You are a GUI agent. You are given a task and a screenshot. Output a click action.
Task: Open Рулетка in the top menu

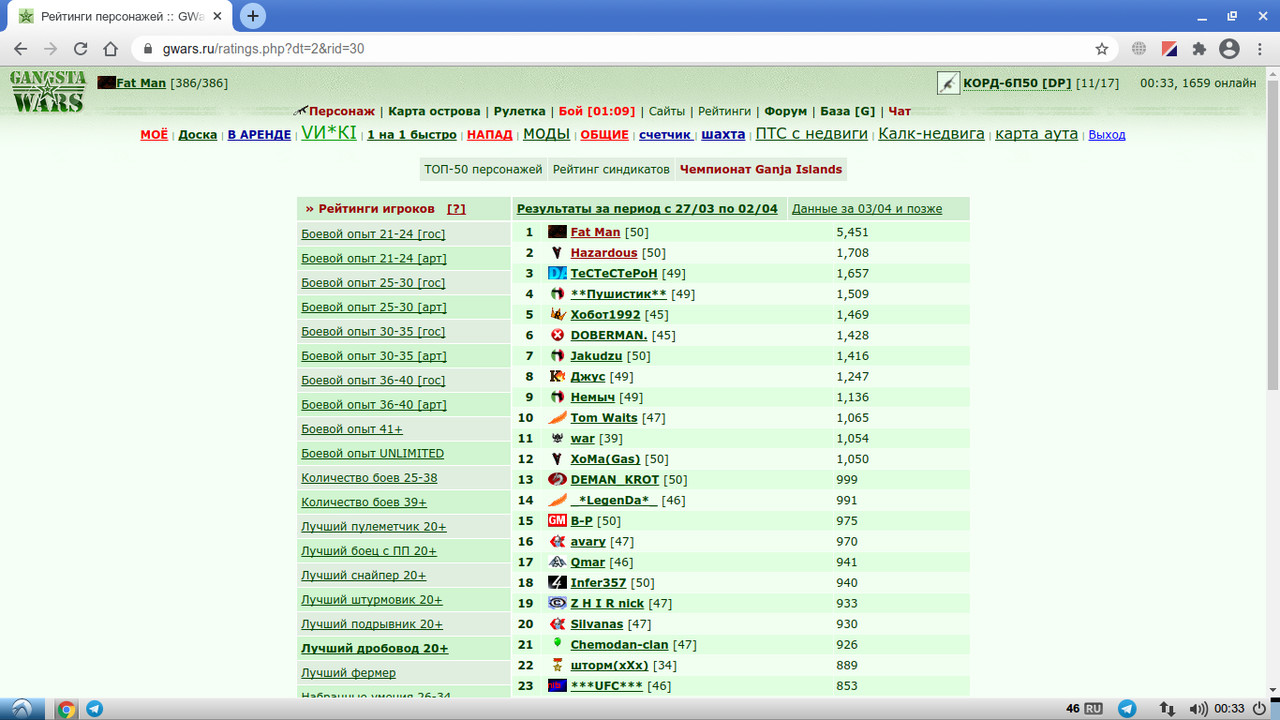(x=519, y=111)
